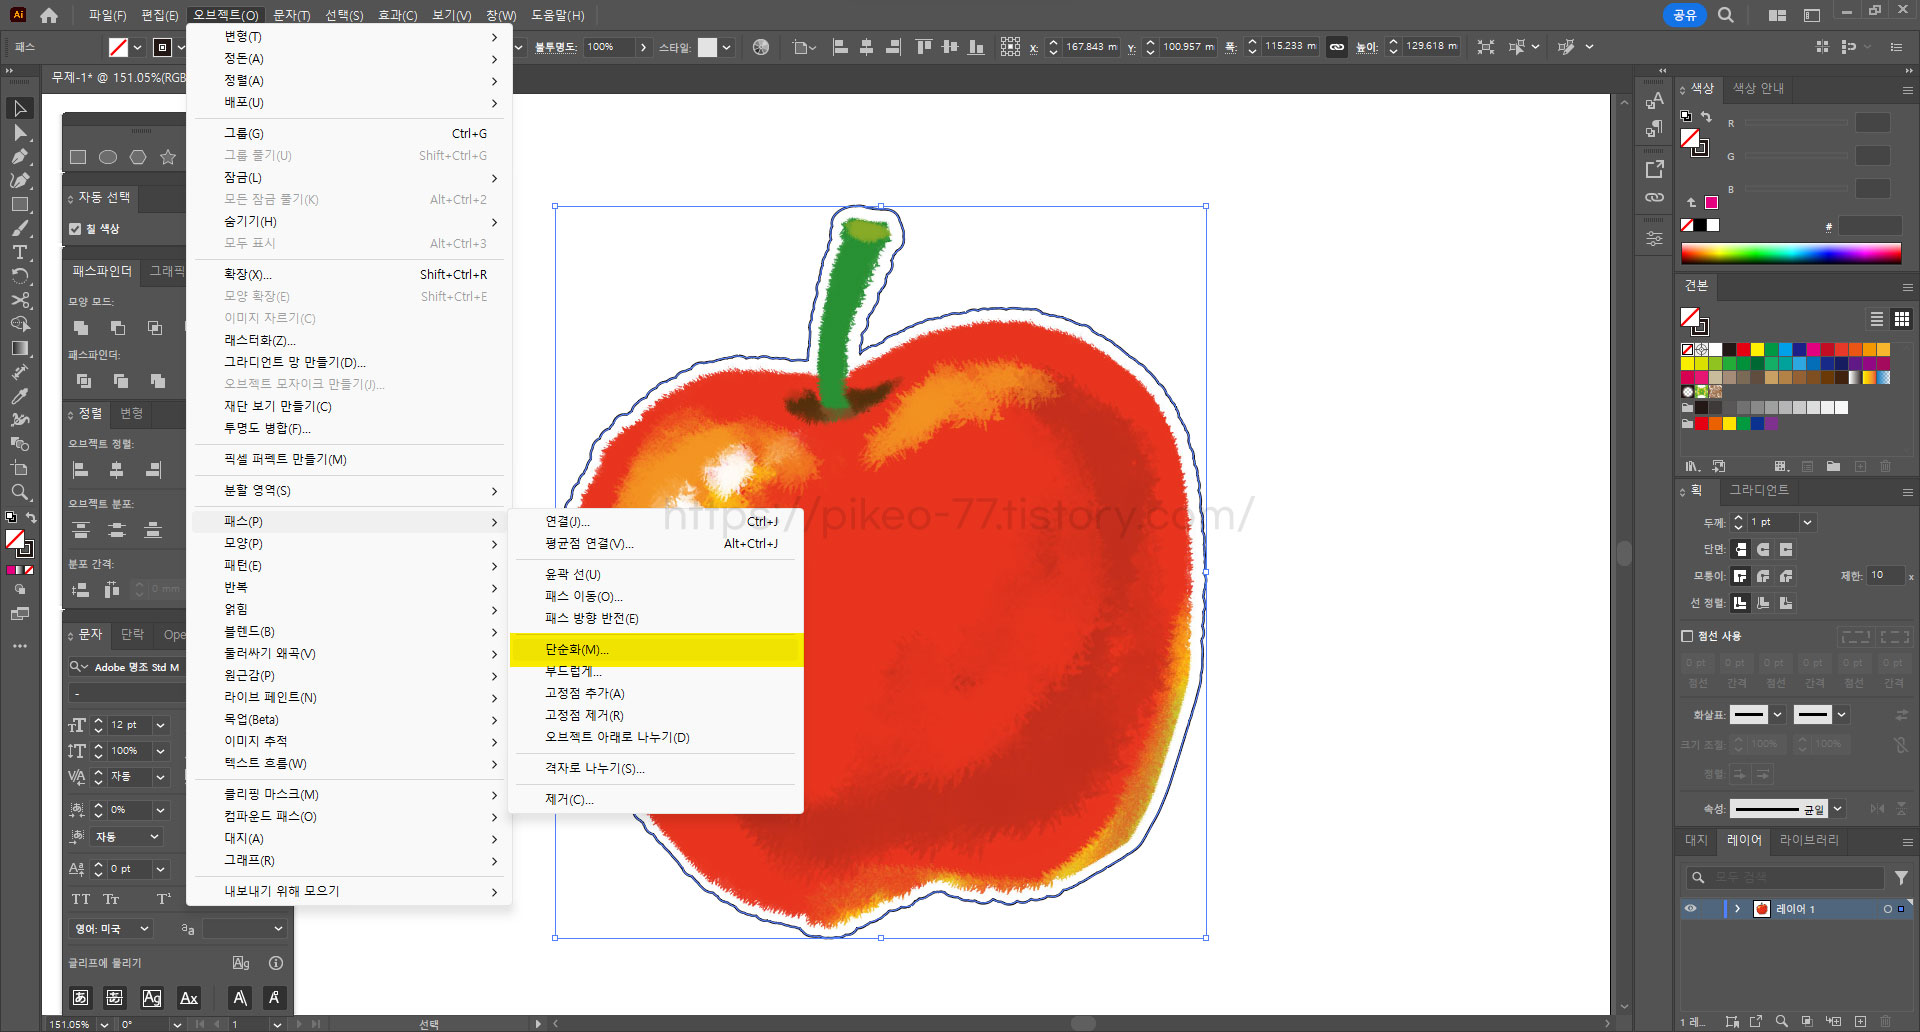Viewport: 1920px width, 1032px height.
Task: Select the Type tool in toolbar
Action: [x=19, y=252]
